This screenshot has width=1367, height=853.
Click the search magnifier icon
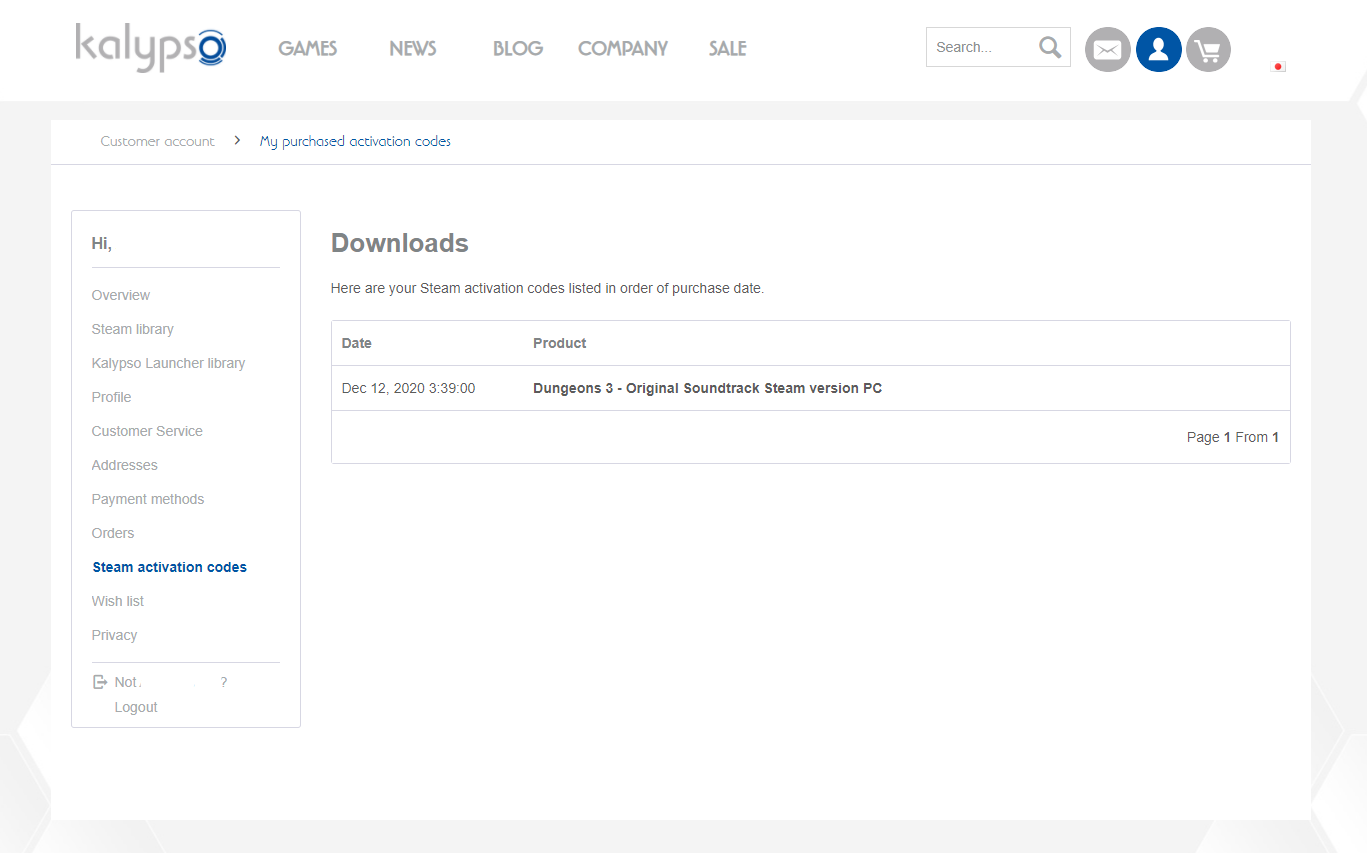click(1049, 47)
